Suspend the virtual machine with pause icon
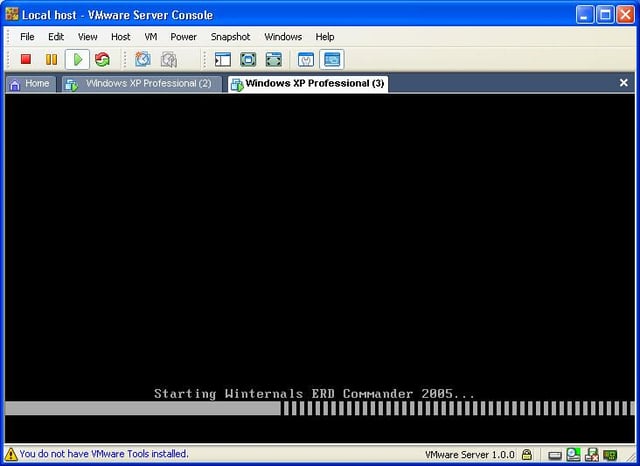640x466 pixels. pyautogui.click(x=51, y=60)
